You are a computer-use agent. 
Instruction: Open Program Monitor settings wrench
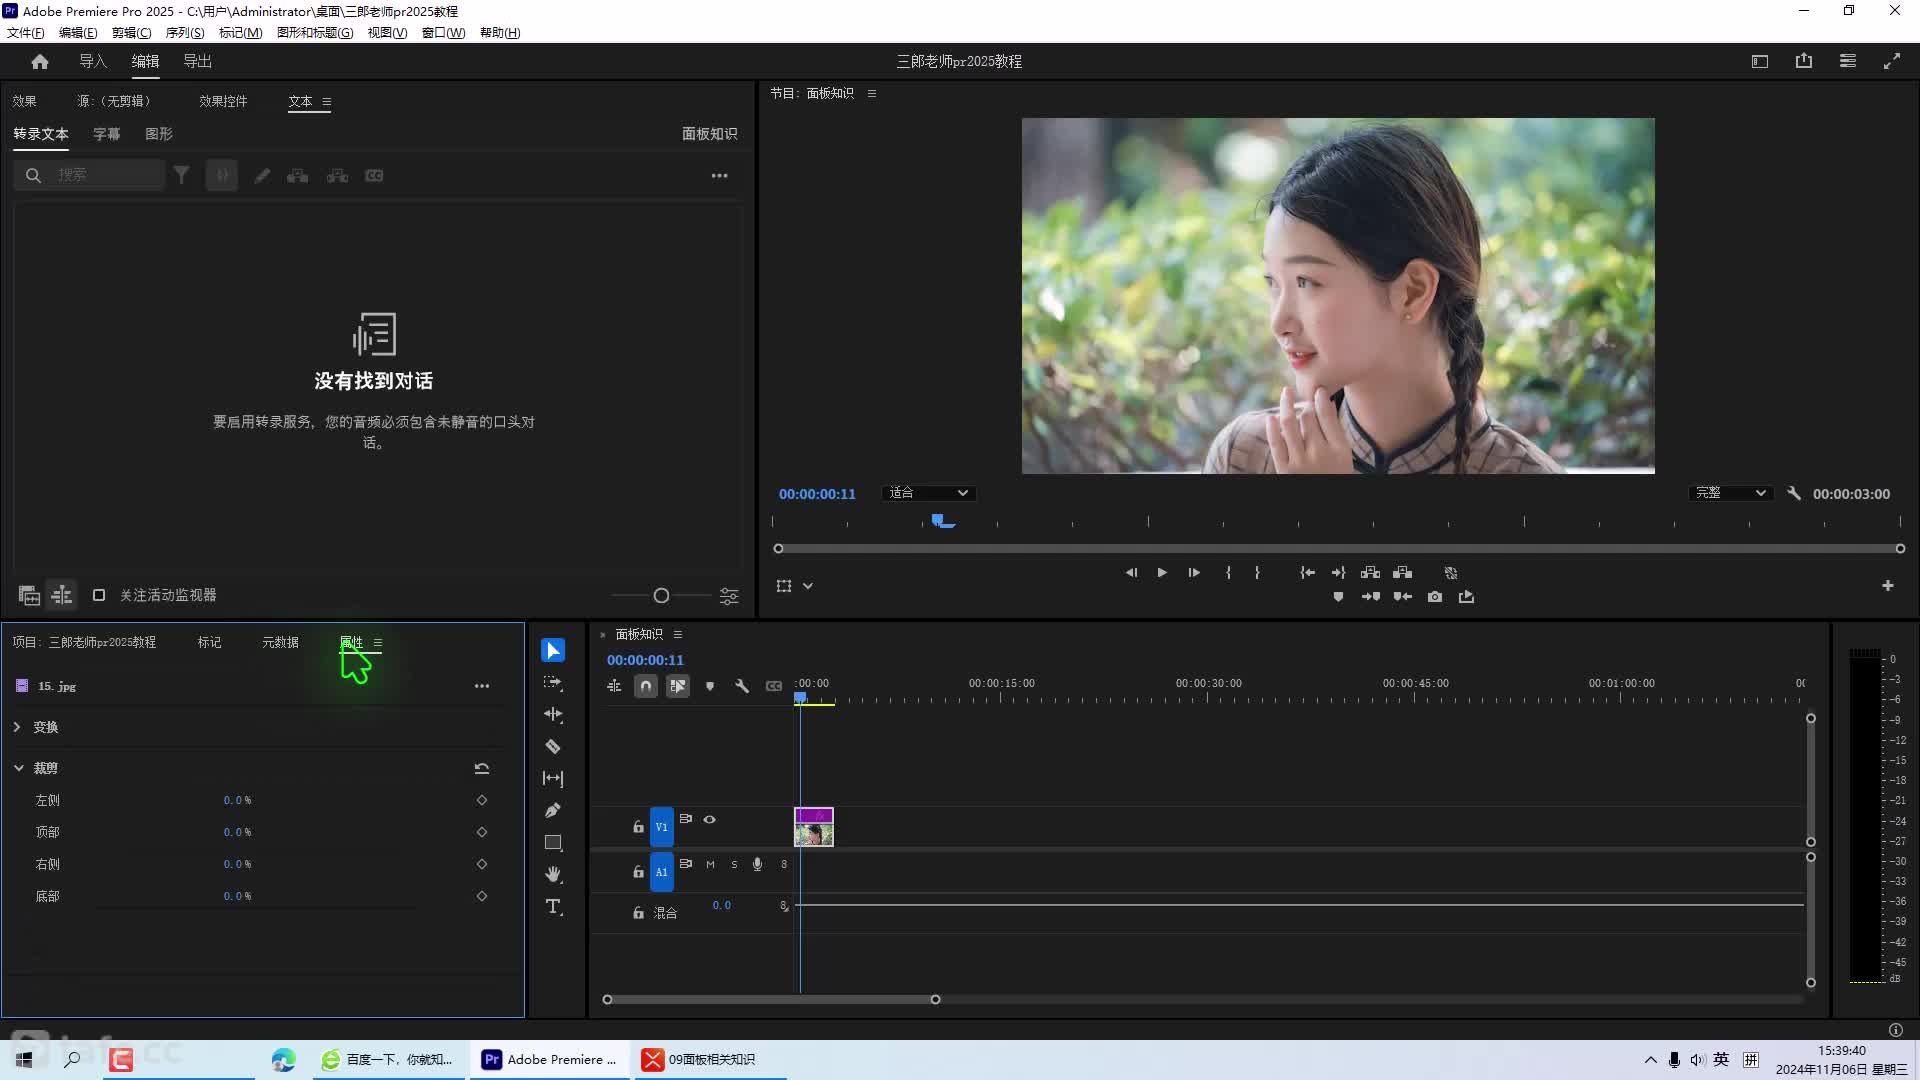tap(1794, 493)
